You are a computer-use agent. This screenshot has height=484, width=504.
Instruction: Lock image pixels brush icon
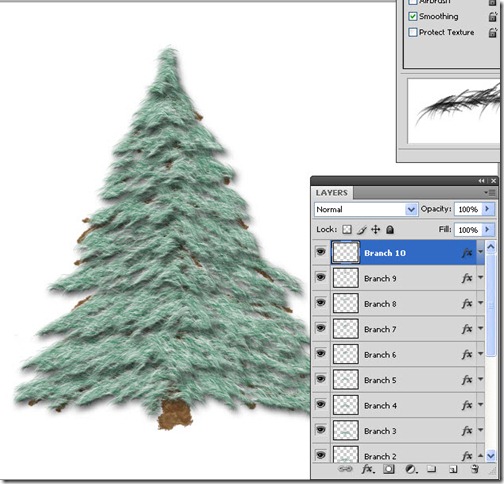coord(362,229)
